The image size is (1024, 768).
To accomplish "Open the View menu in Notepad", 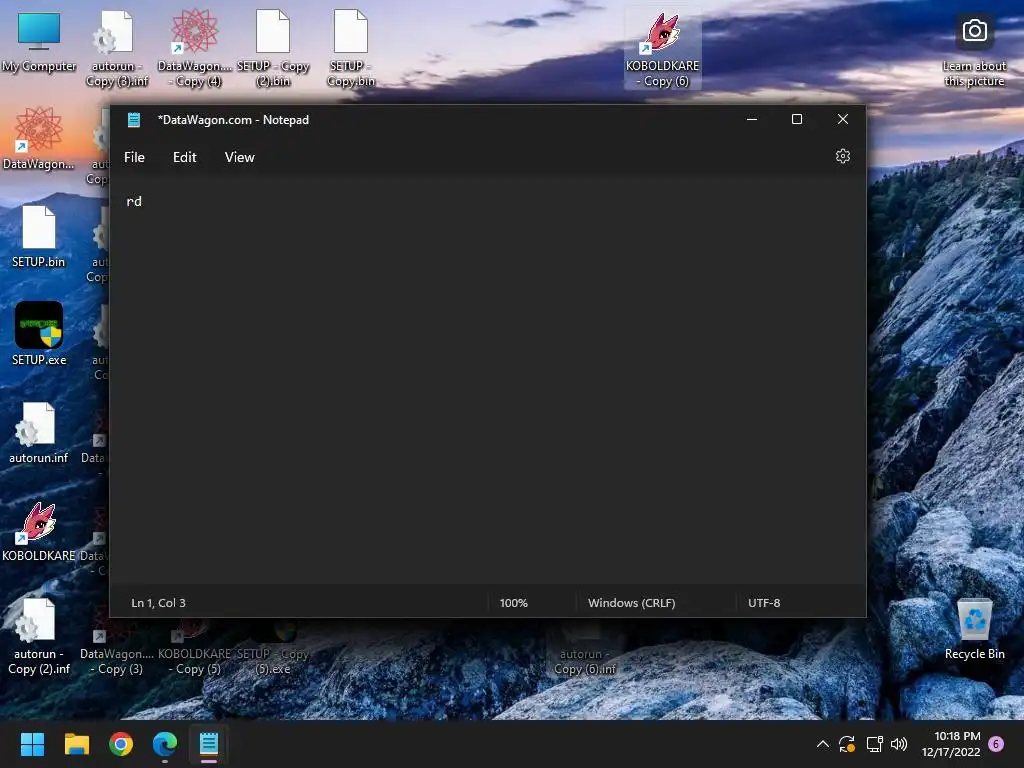I will (240, 157).
